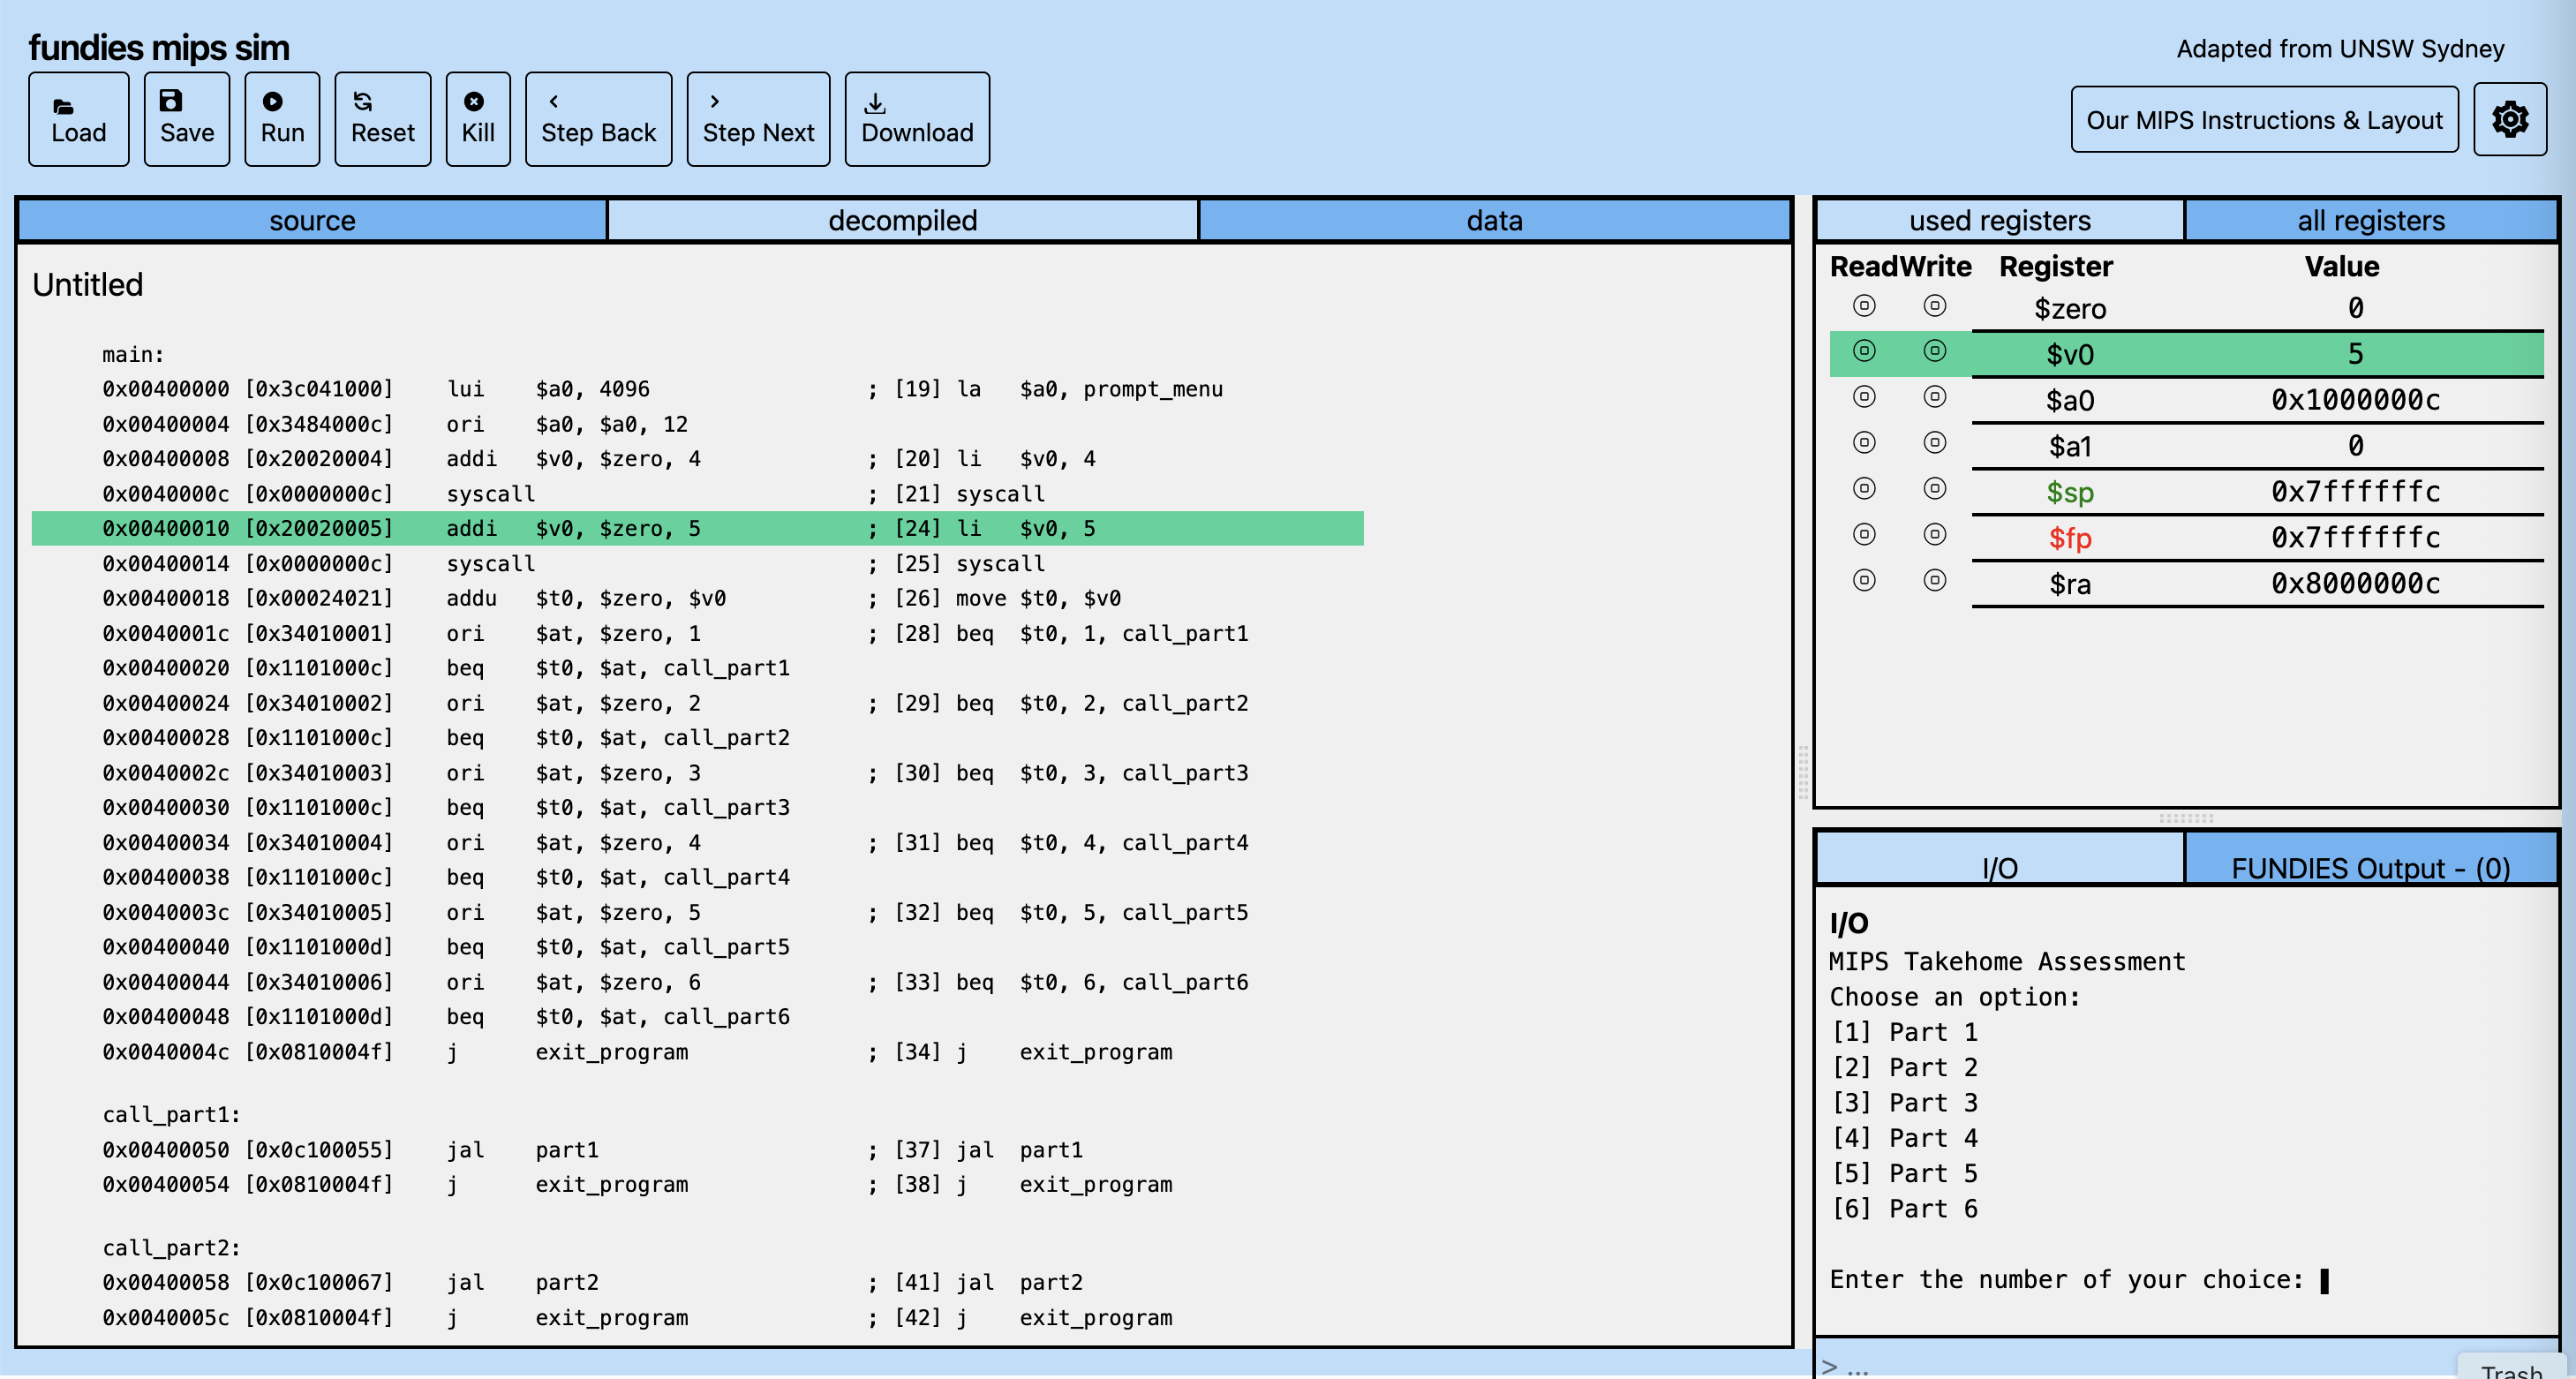The height and width of the screenshot is (1379, 2576).
Task: Click the horizontal splitter above the I/O panel
Action: pyautogui.click(x=2186, y=818)
